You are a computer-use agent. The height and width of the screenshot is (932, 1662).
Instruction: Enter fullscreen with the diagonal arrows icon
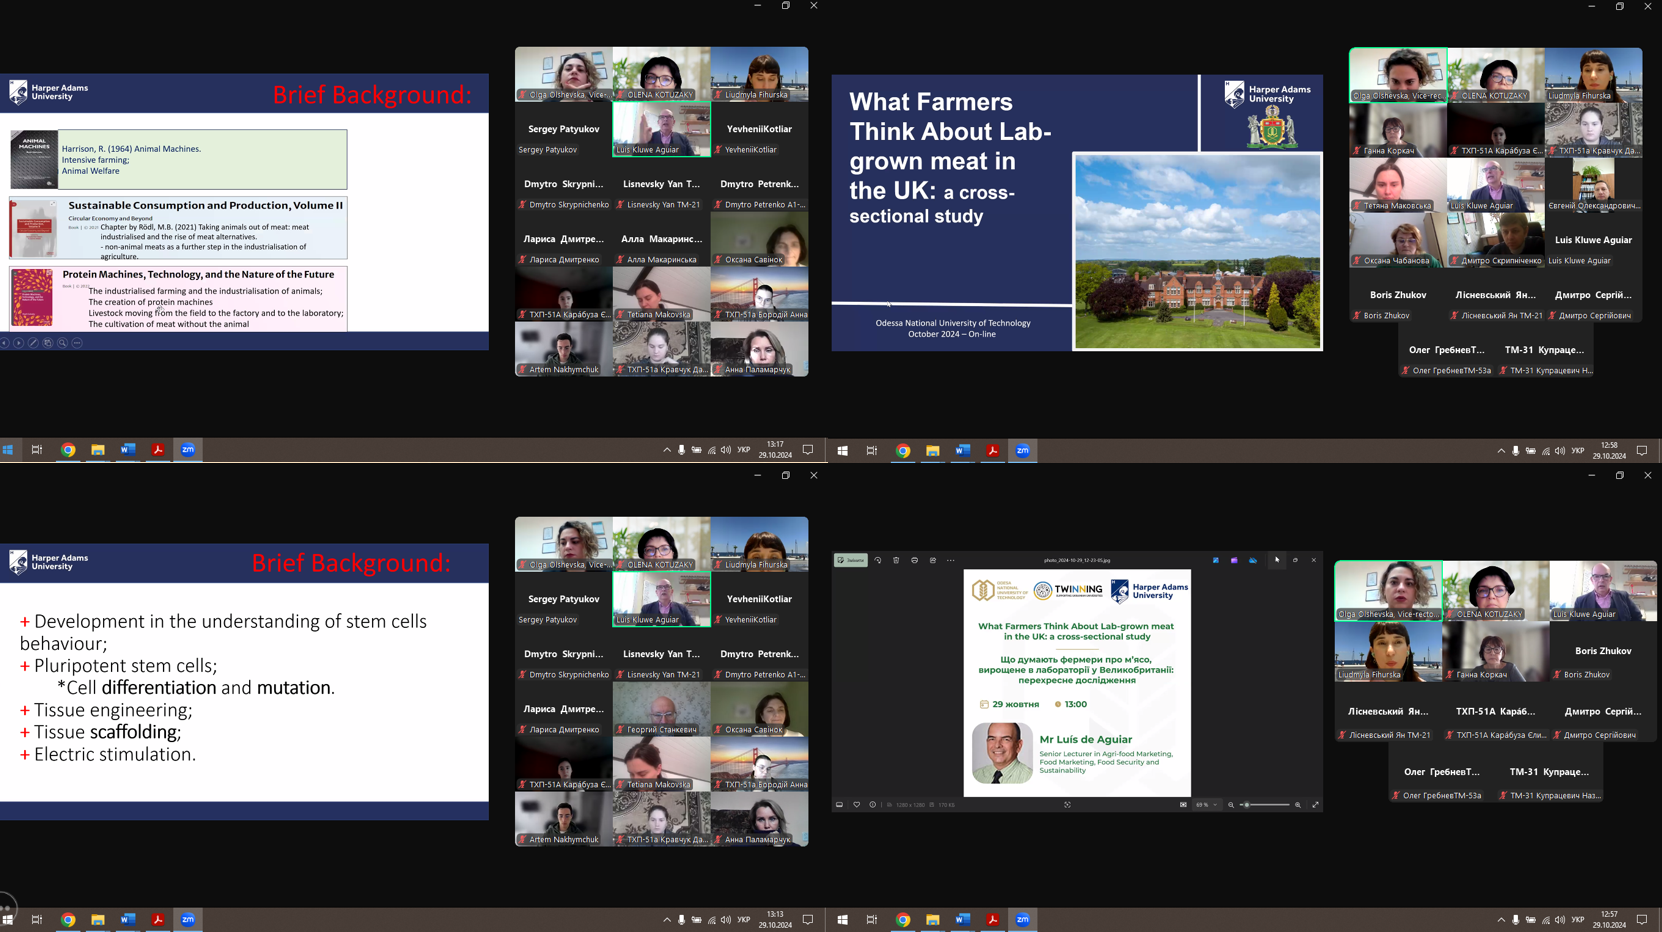click(x=1315, y=804)
